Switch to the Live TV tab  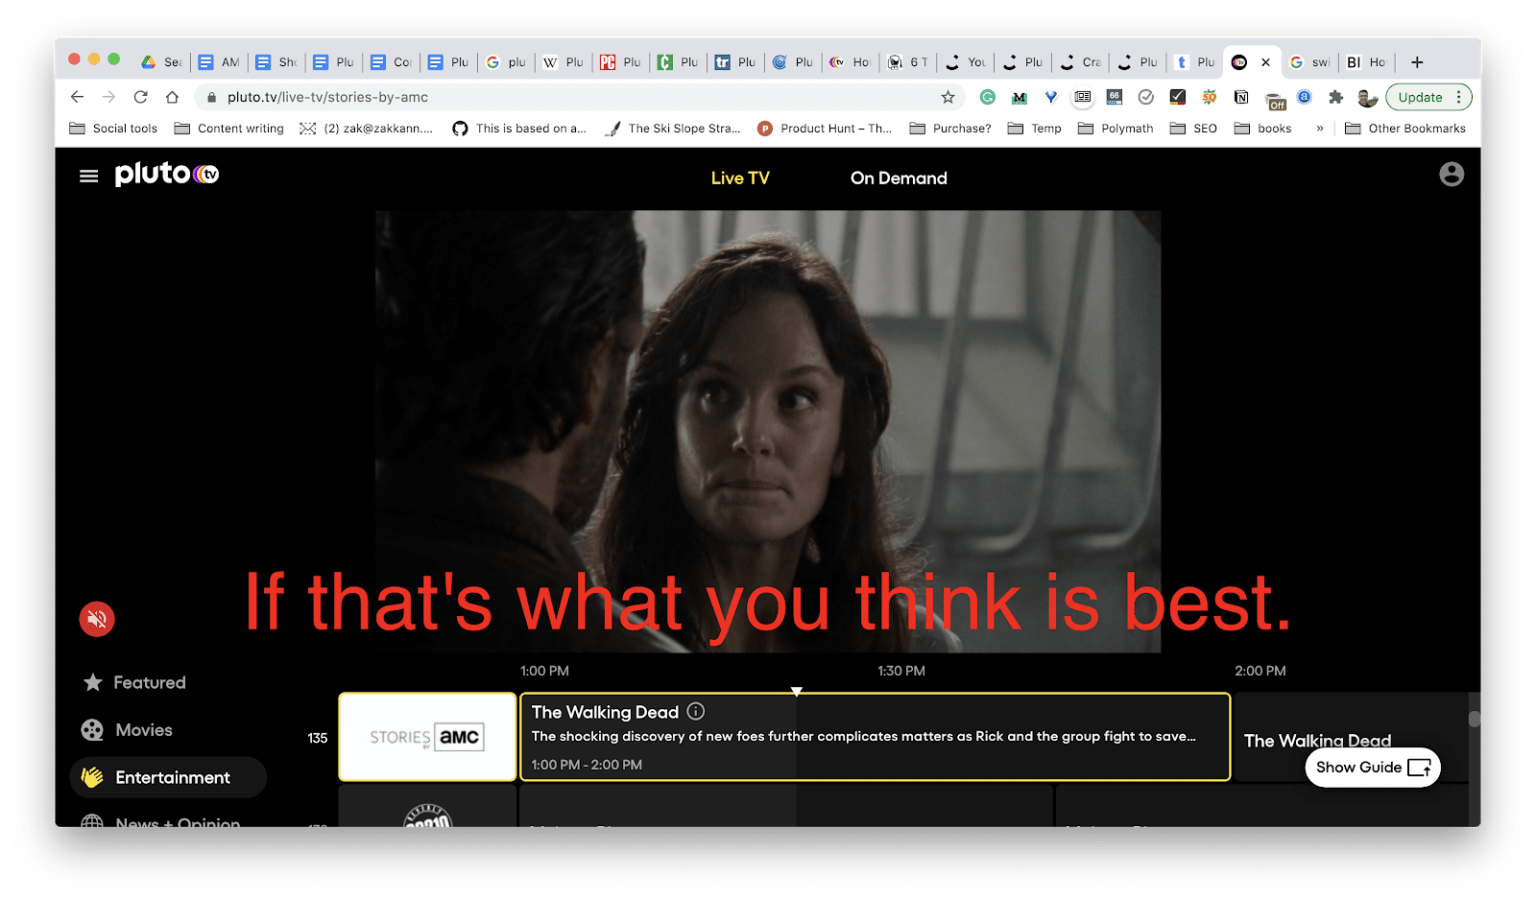pyautogui.click(x=740, y=178)
